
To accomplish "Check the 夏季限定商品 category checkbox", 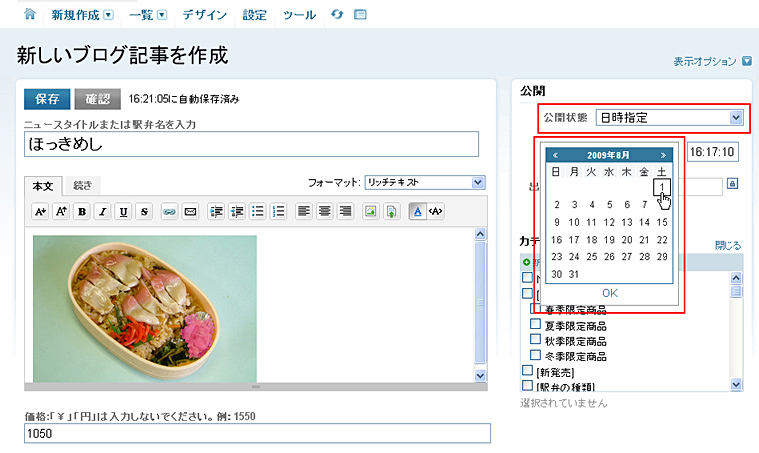I will pos(536,325).
